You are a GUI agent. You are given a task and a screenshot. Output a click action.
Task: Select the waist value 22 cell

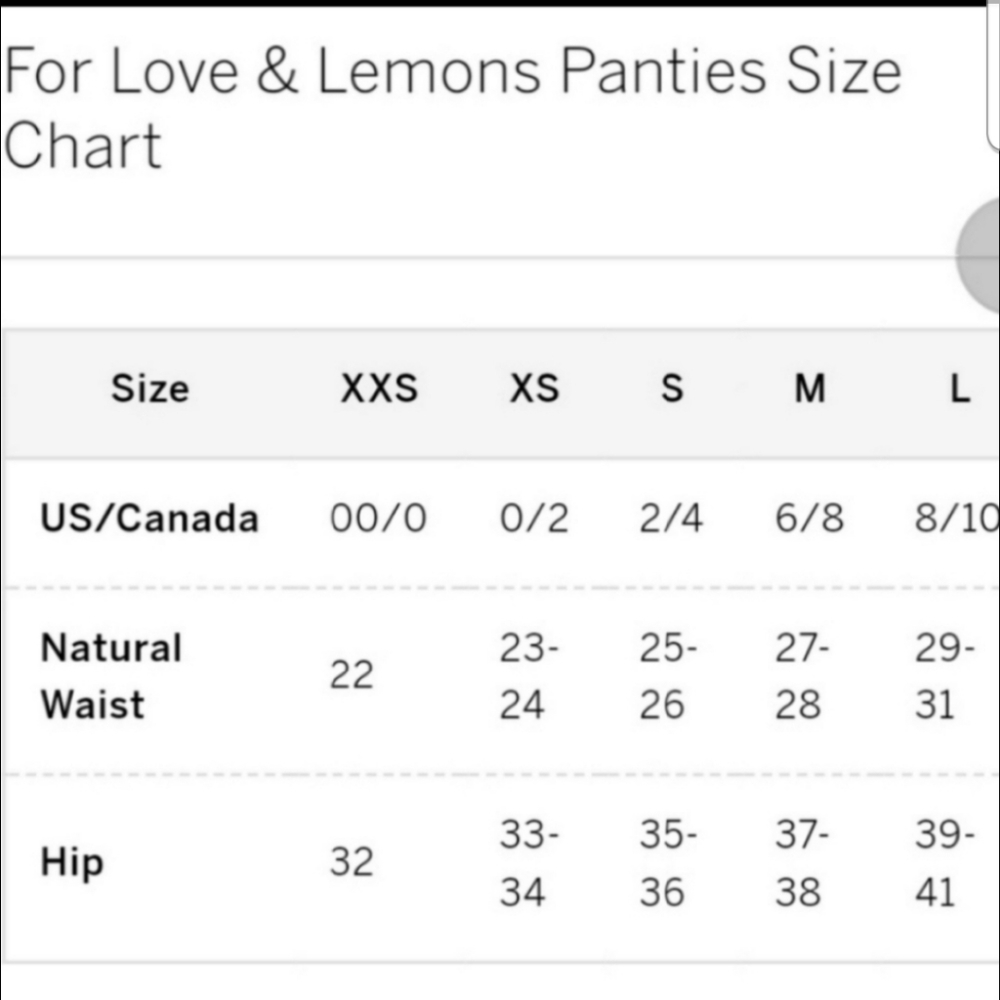point(351,676)
